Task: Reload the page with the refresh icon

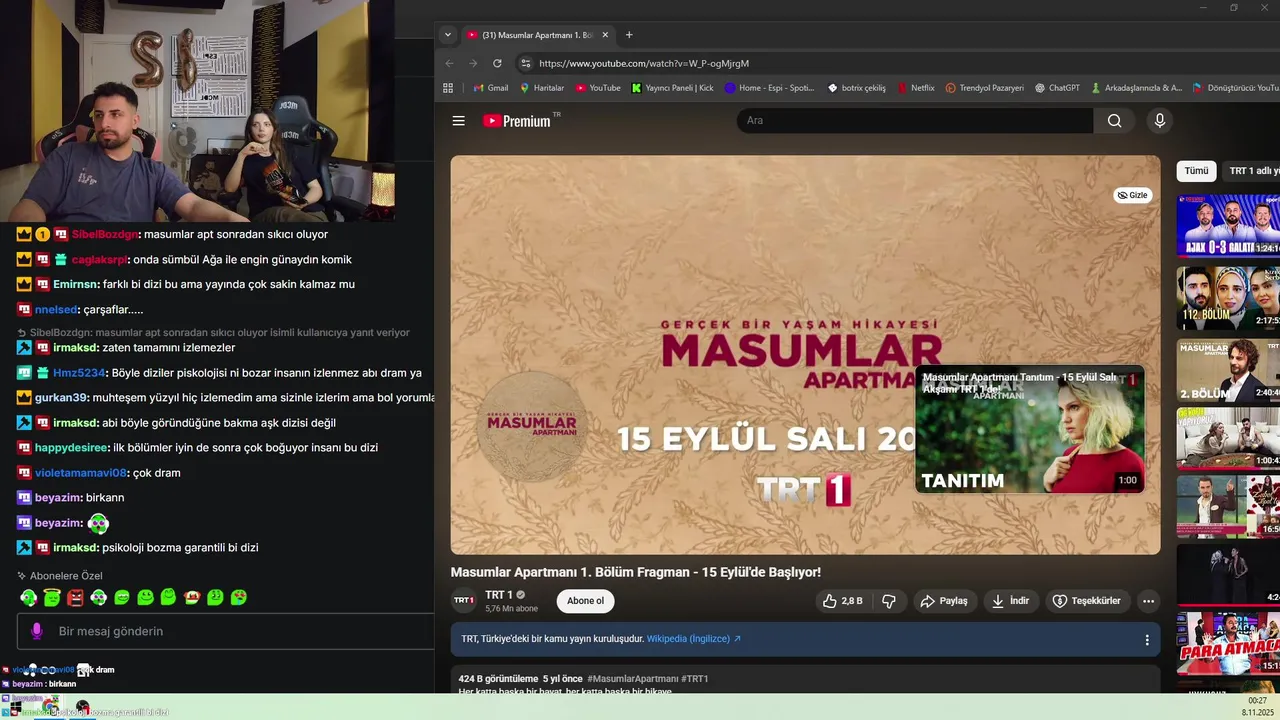Action: click(497, 63)
